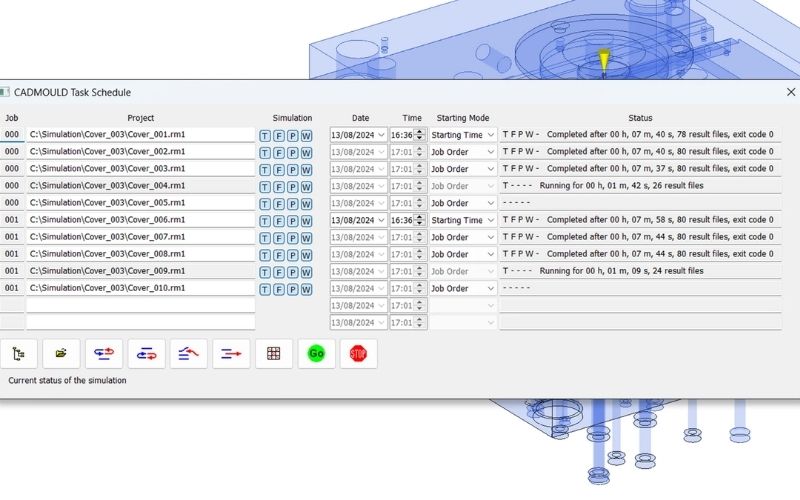Open date picker for Cover_006.rm1 row
This screenshot has height=500, width=800.
(x=358, y=220)
